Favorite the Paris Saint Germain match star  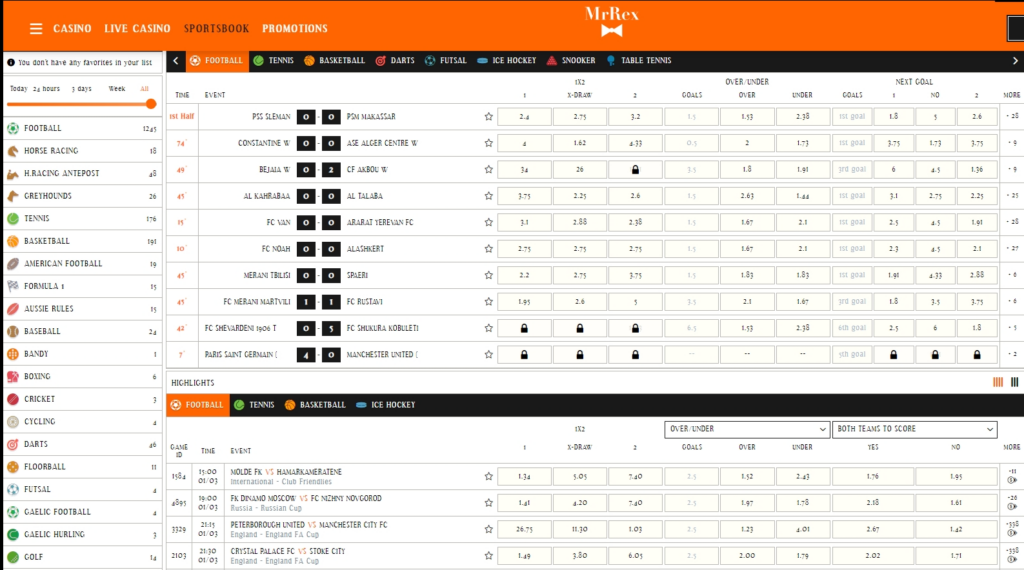(x=488, y=355)
